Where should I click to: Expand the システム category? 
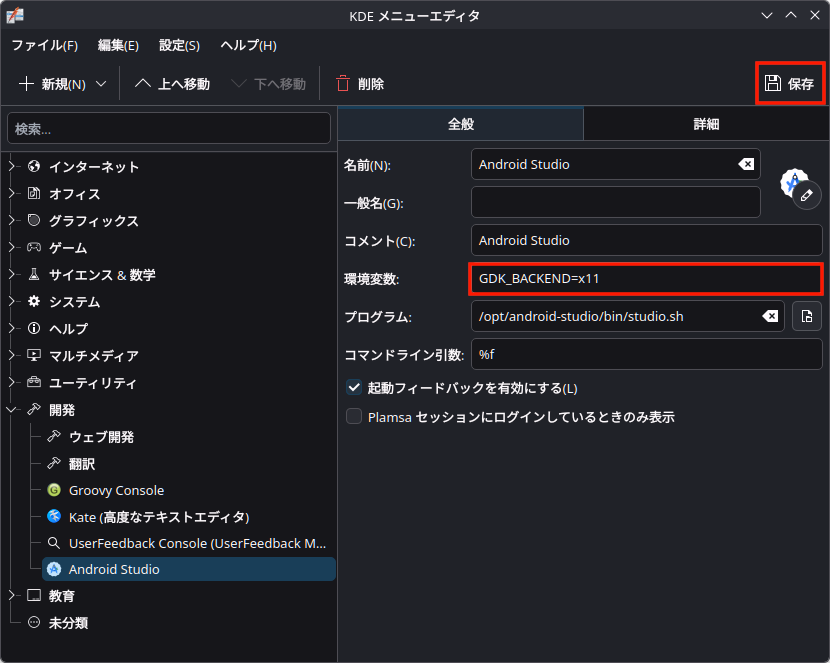[x=12, y=301]
